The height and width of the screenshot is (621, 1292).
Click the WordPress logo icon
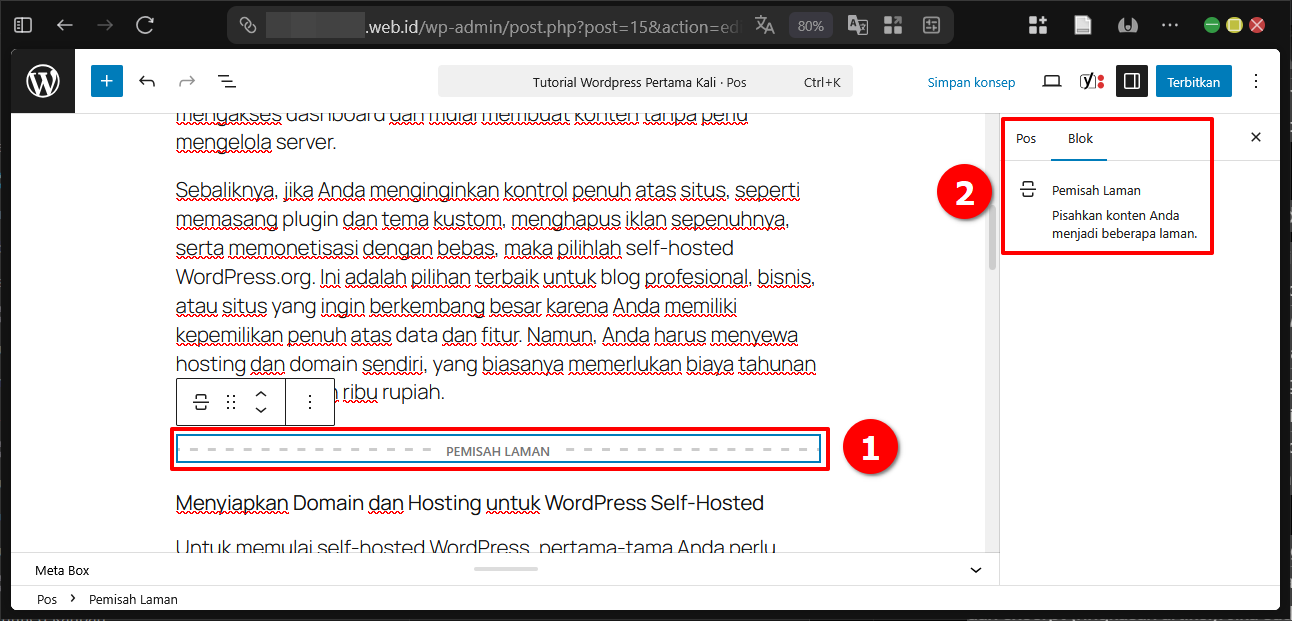pyautogui.click(x=42, y=81)
